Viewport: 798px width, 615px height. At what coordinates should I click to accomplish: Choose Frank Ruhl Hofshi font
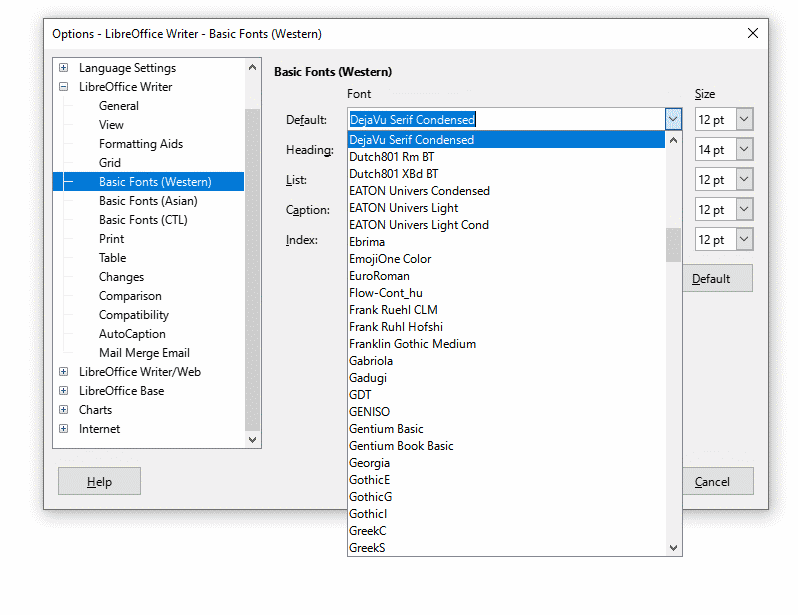pyautogui.click(x=506, y=327)
